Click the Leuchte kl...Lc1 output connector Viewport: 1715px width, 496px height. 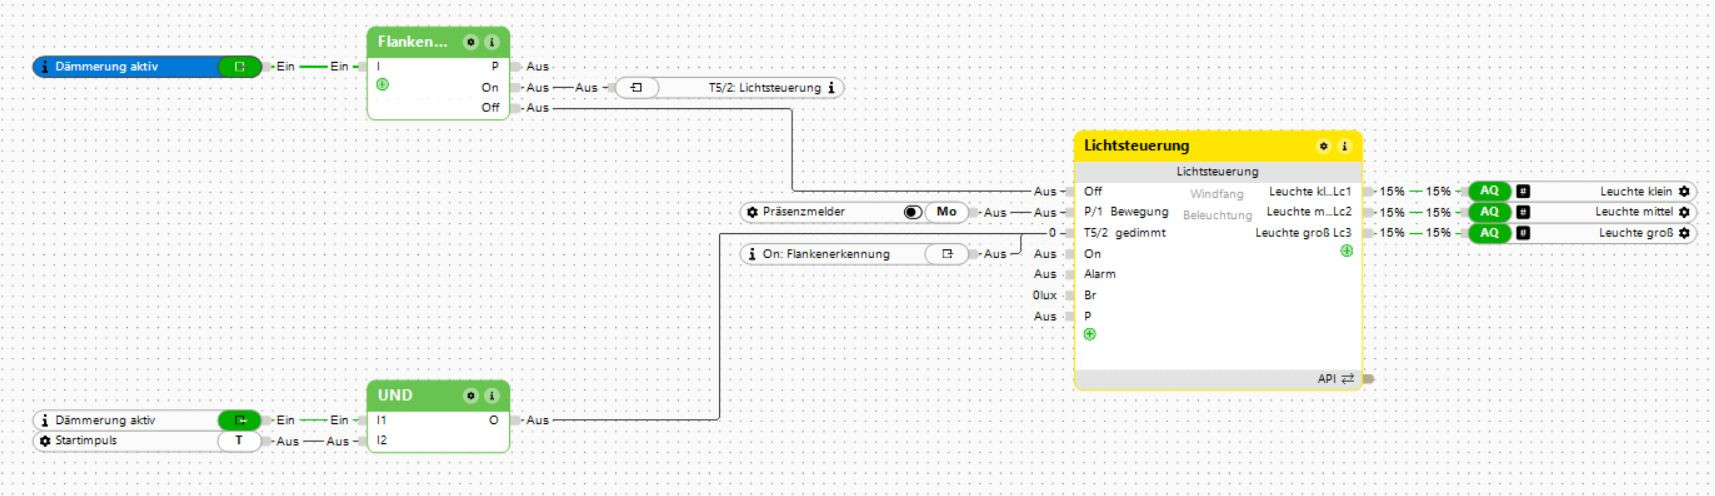coord(1310,191)
